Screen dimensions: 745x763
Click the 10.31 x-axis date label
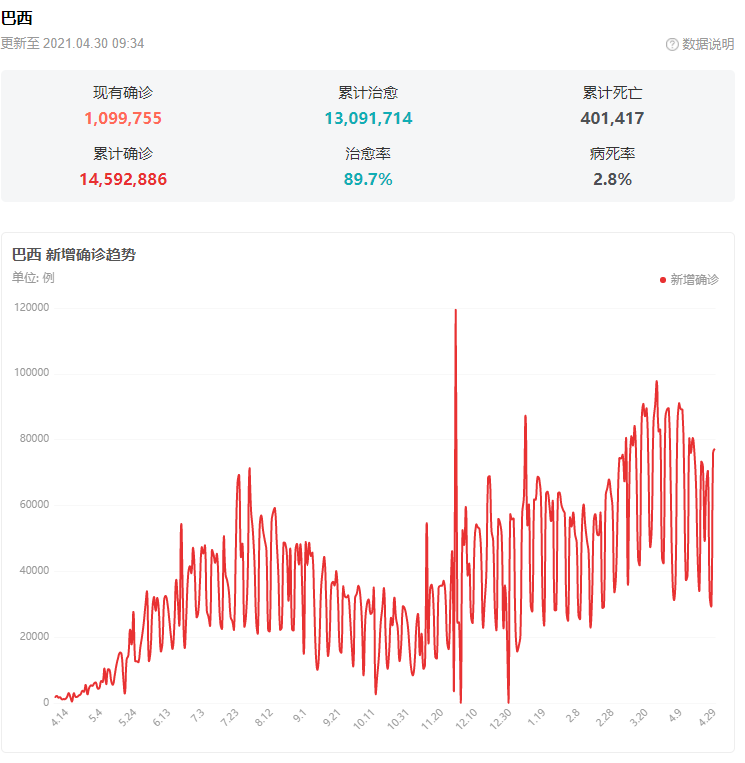click(398, 719)
